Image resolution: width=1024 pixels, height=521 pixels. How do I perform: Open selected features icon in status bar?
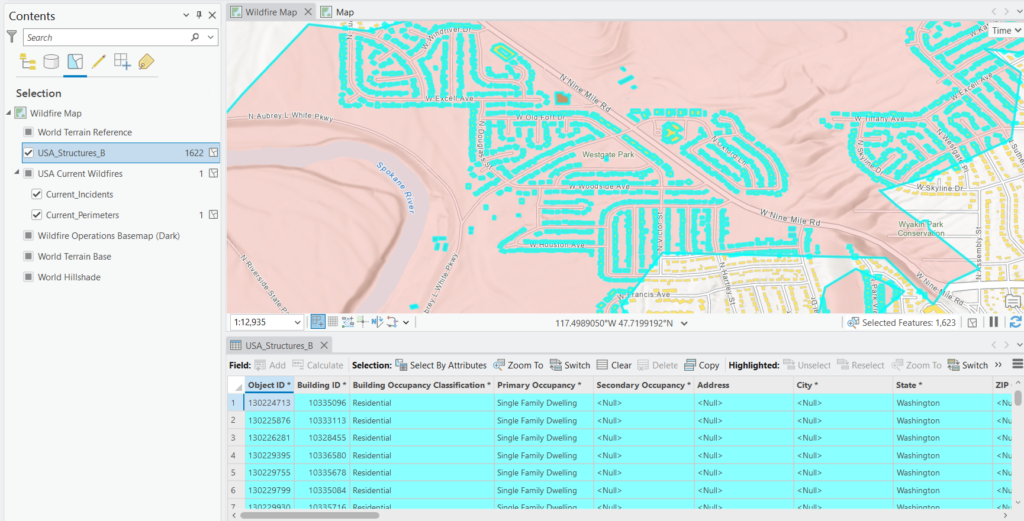click(853, 323)
